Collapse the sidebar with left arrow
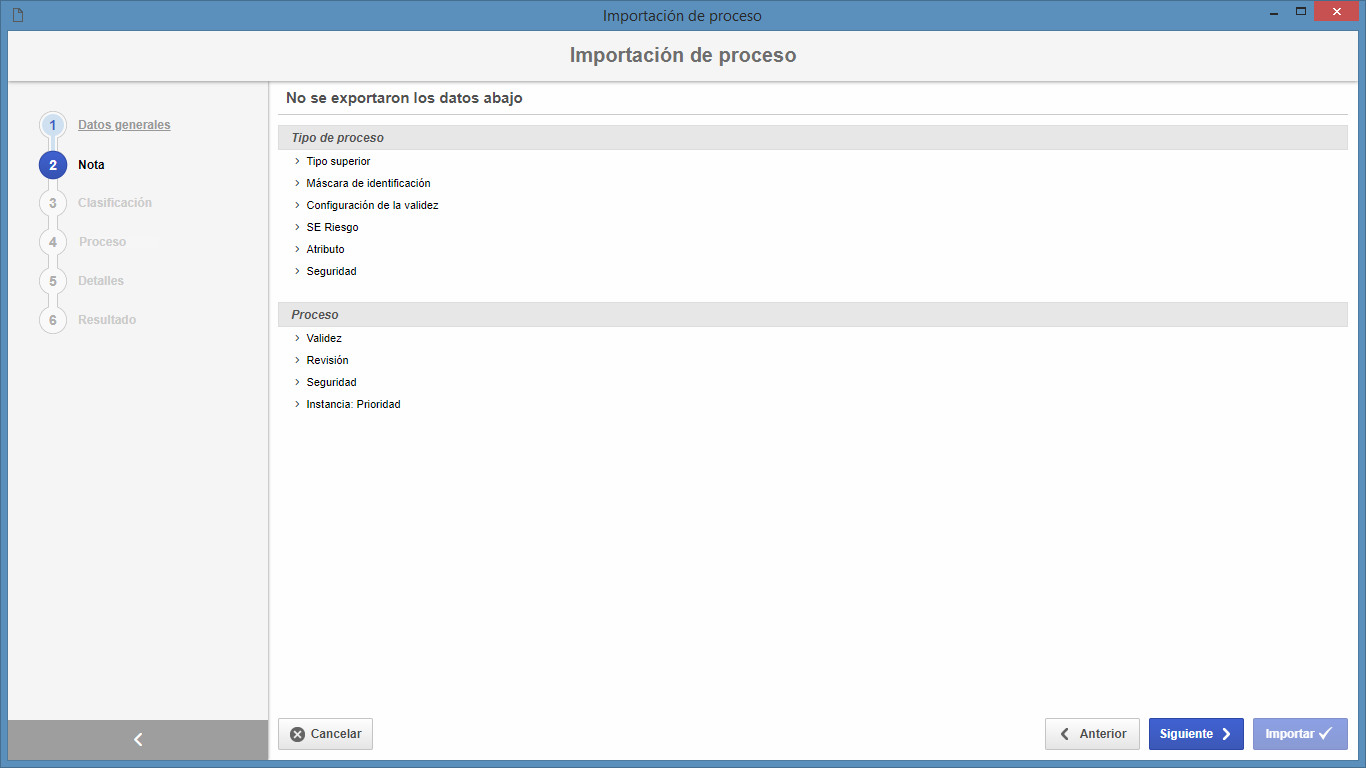This screenshot has width=1366, height=768. pos(138,740)
